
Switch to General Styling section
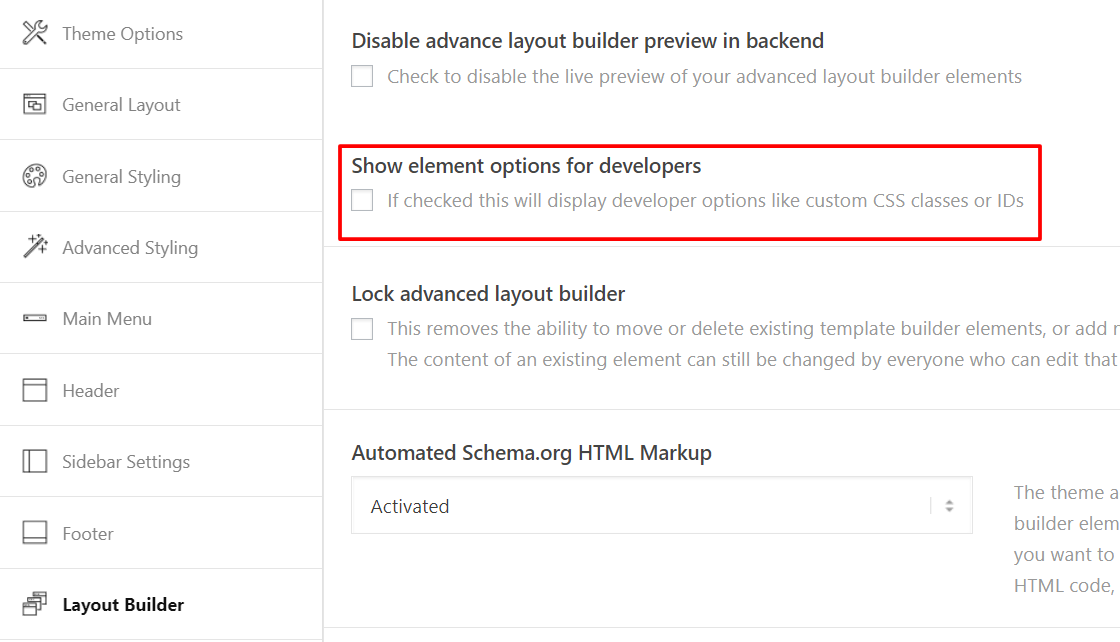(121, 177)
